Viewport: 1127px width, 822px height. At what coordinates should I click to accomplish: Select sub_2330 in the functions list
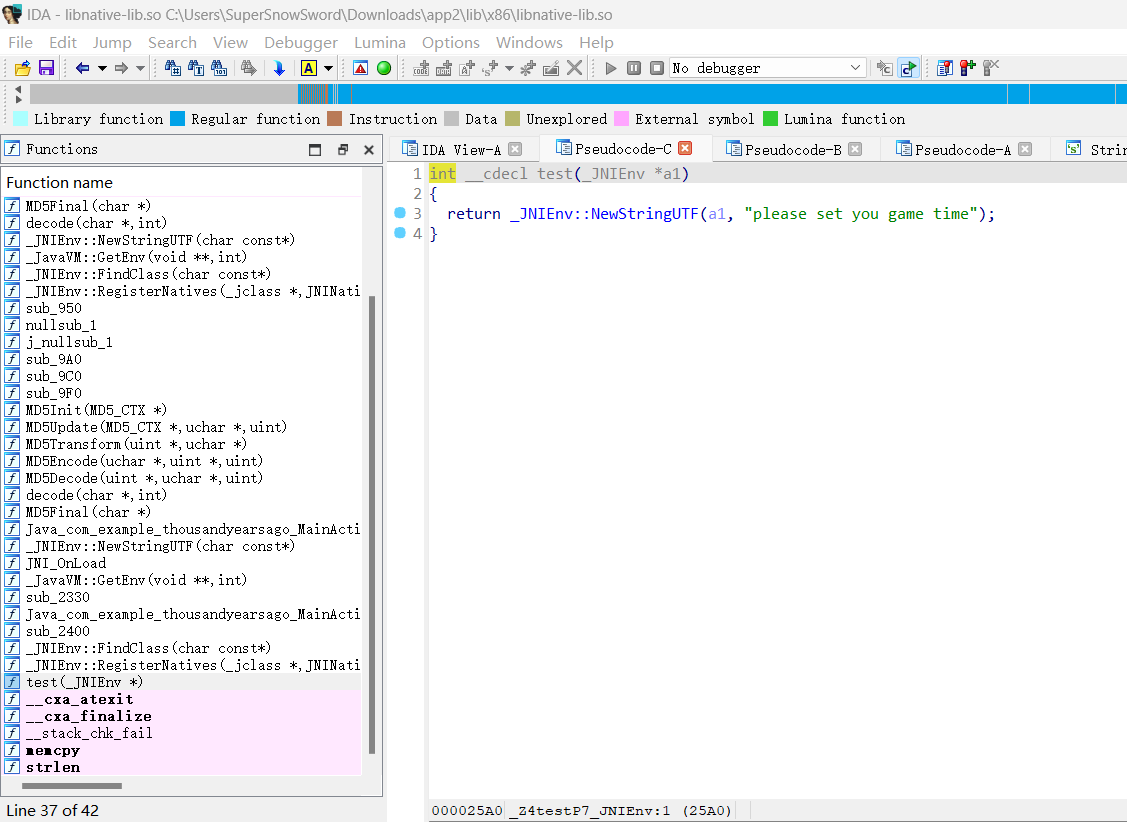[182, 597]
